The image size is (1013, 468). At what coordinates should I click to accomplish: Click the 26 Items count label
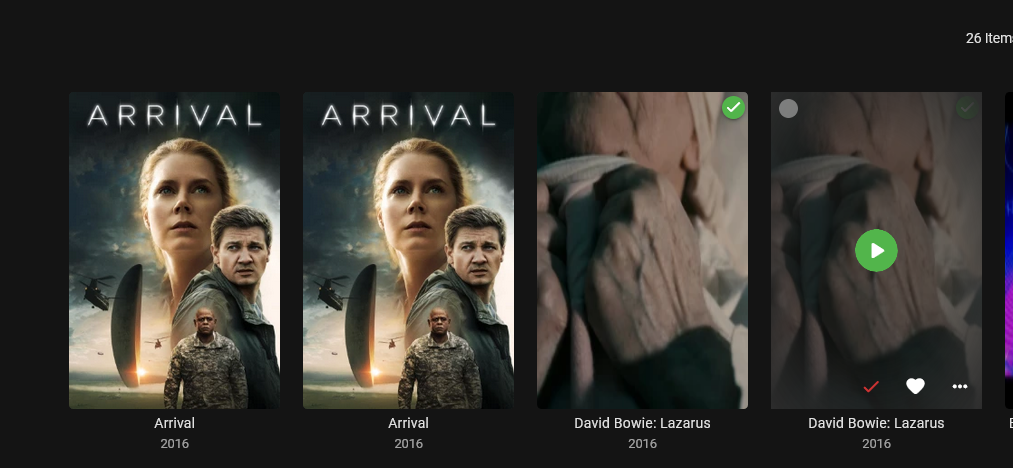click(x=989, y=38)
